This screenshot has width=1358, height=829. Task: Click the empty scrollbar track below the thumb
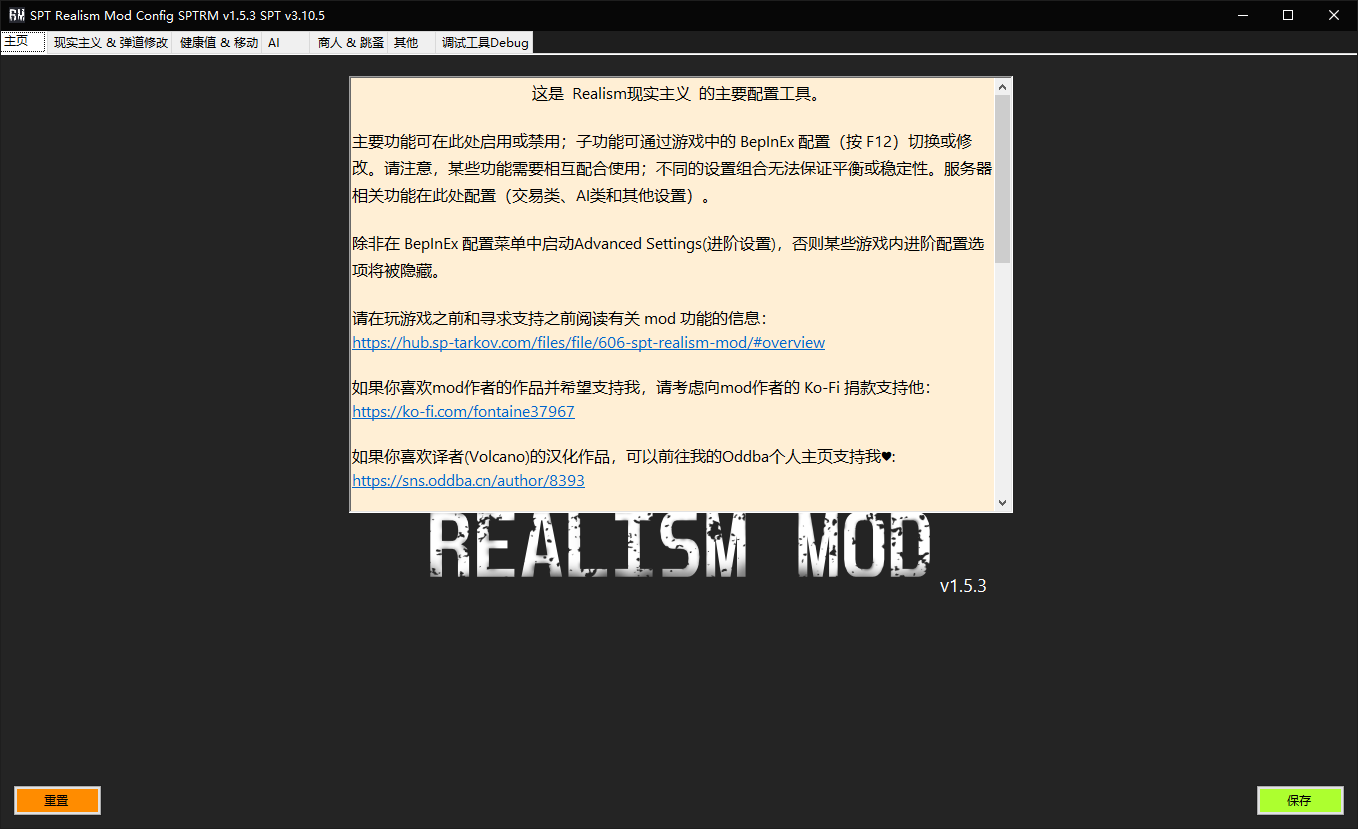[1002, 380]
